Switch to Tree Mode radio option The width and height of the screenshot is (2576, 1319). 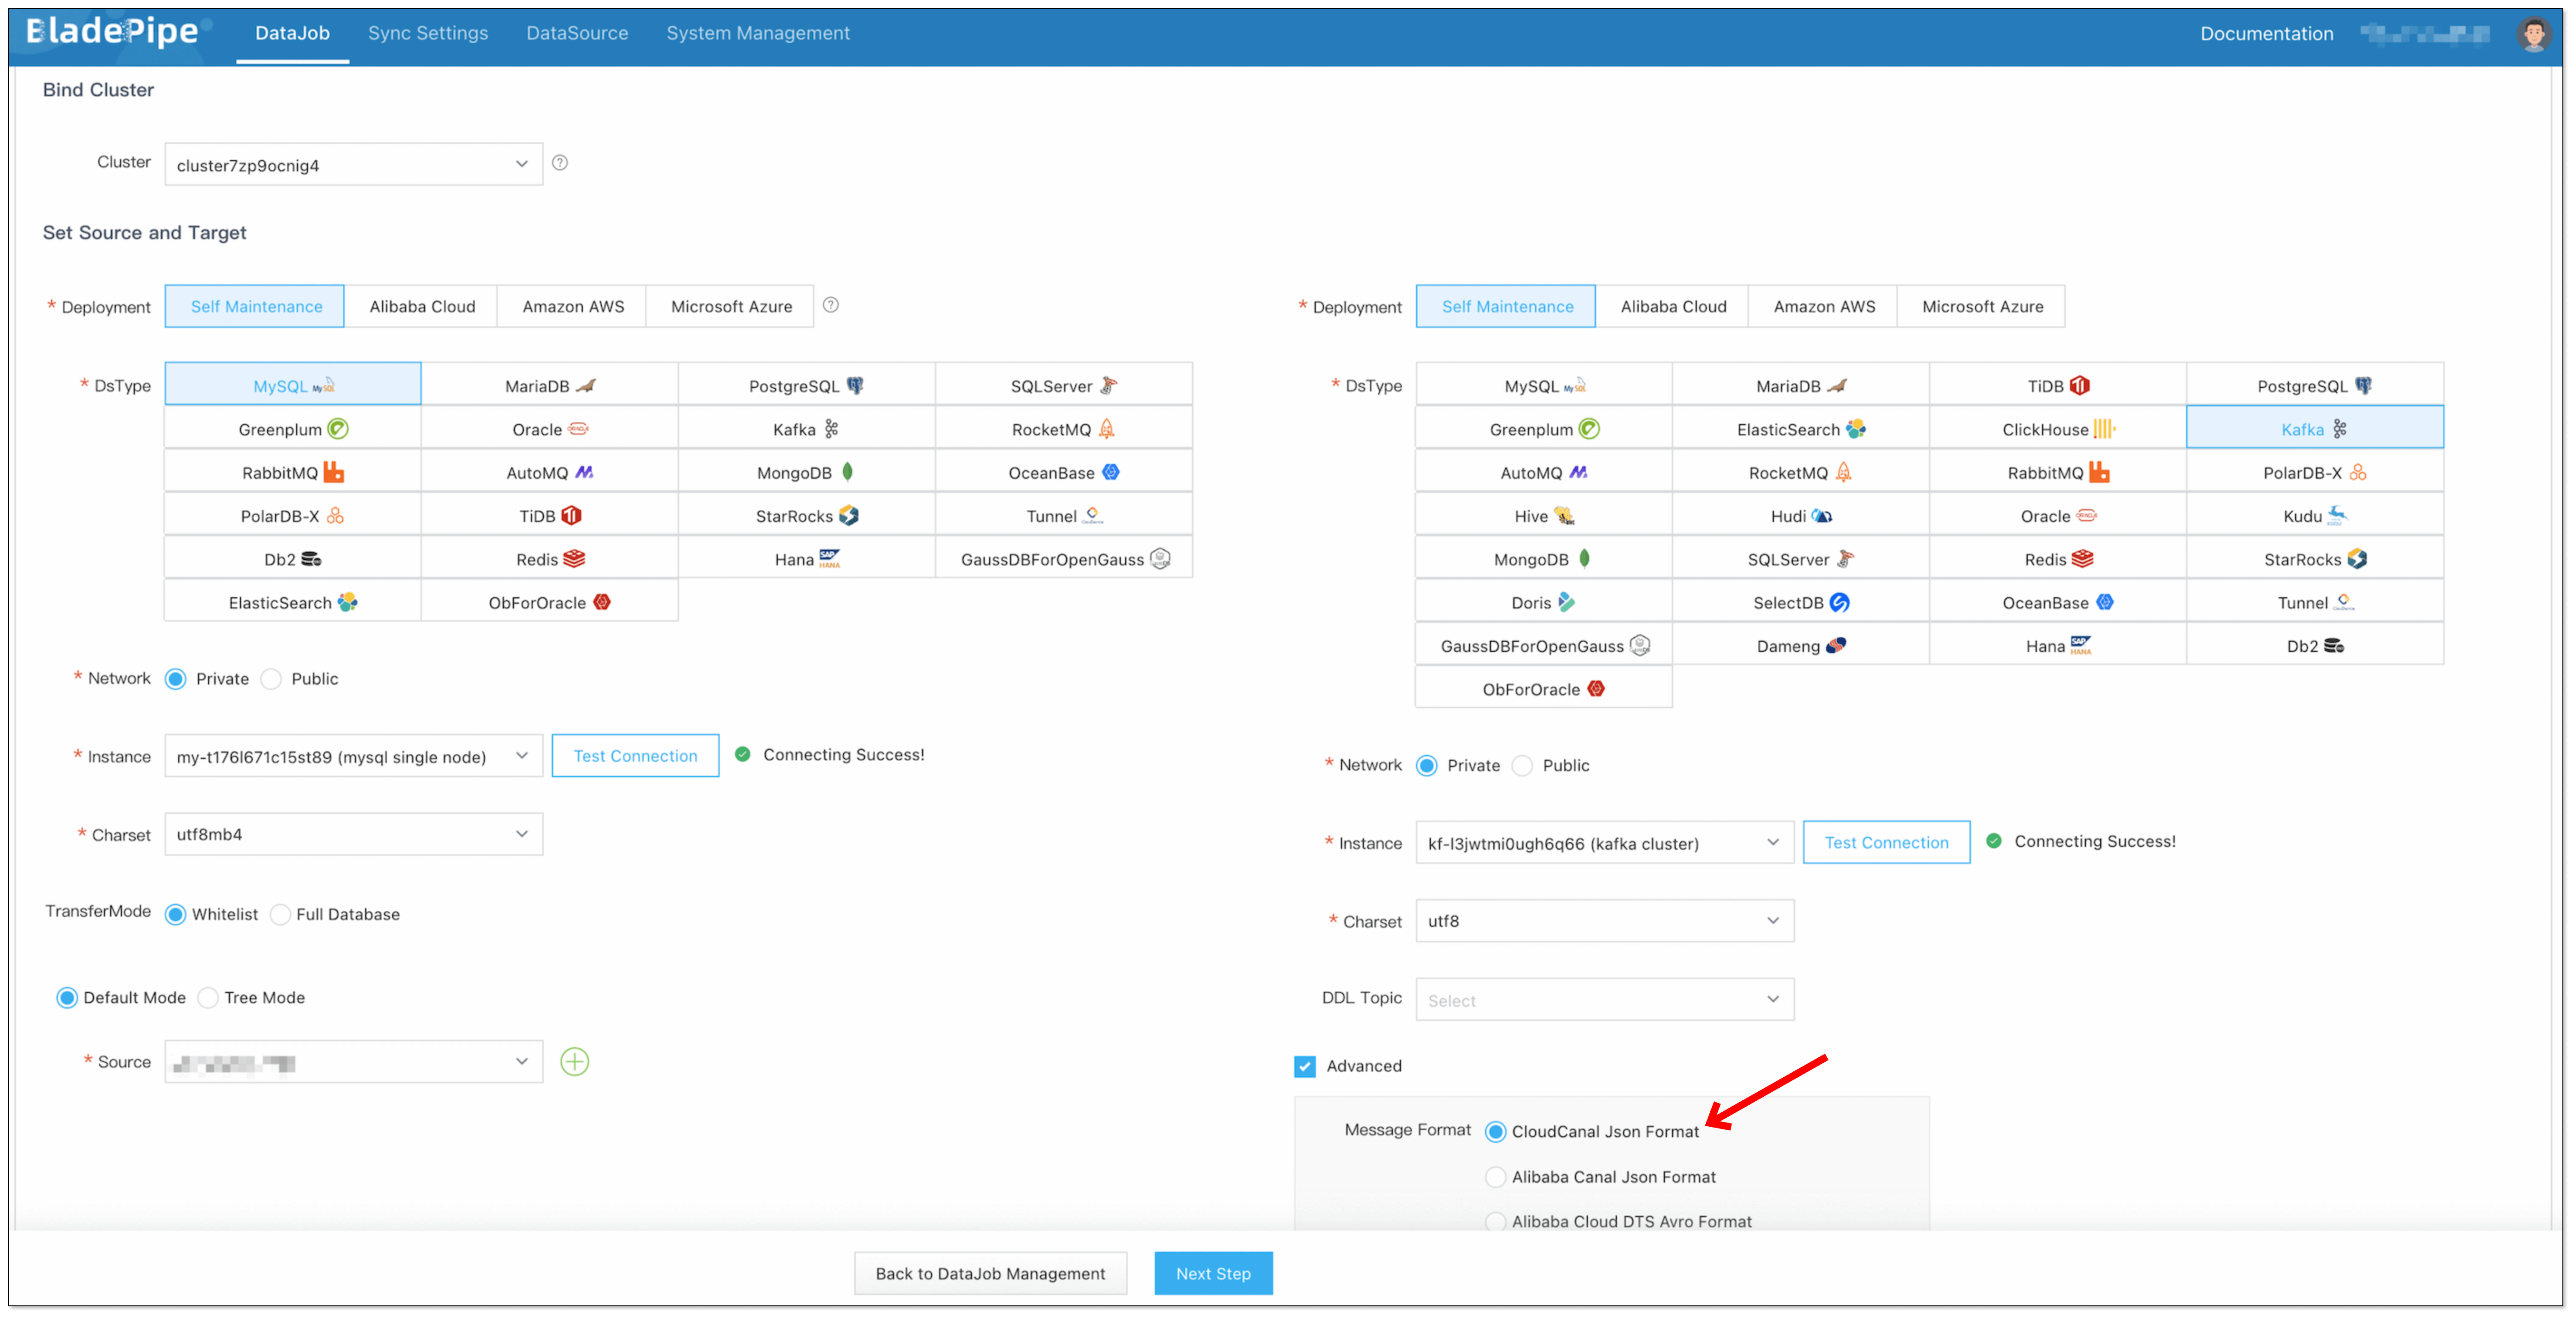[209, 997]
